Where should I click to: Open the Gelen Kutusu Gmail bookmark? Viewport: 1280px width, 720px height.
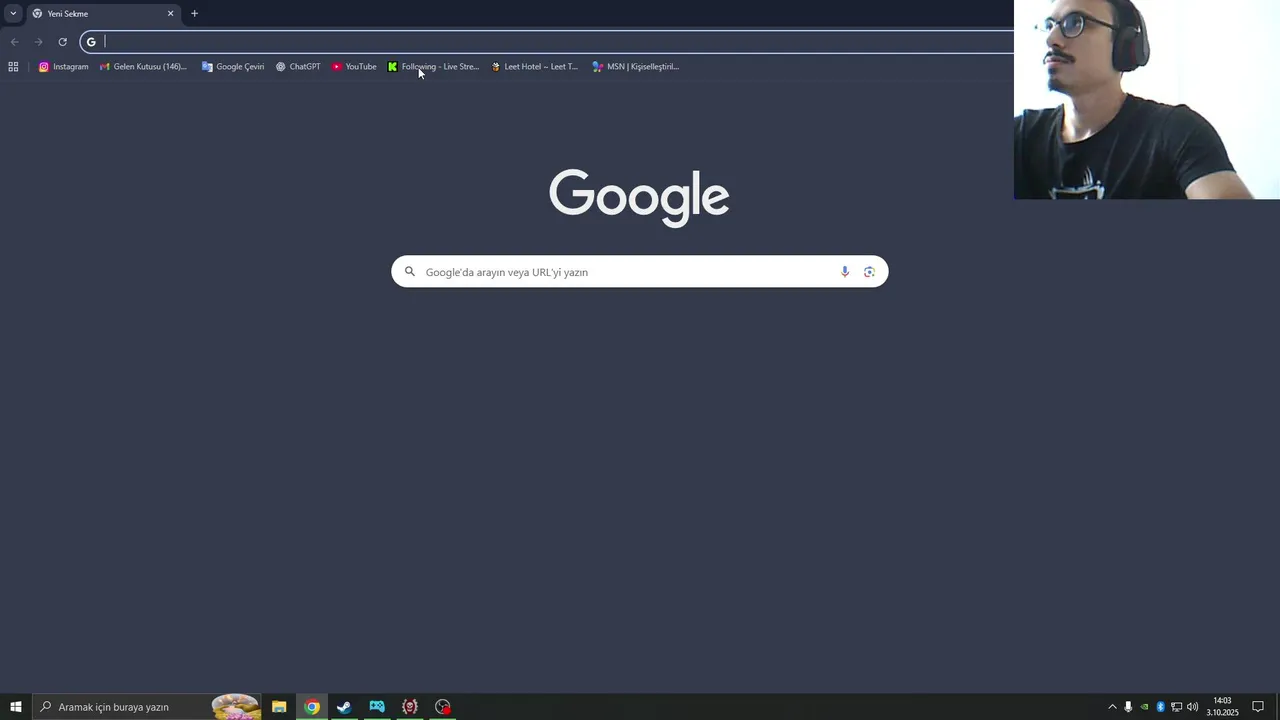143,67
